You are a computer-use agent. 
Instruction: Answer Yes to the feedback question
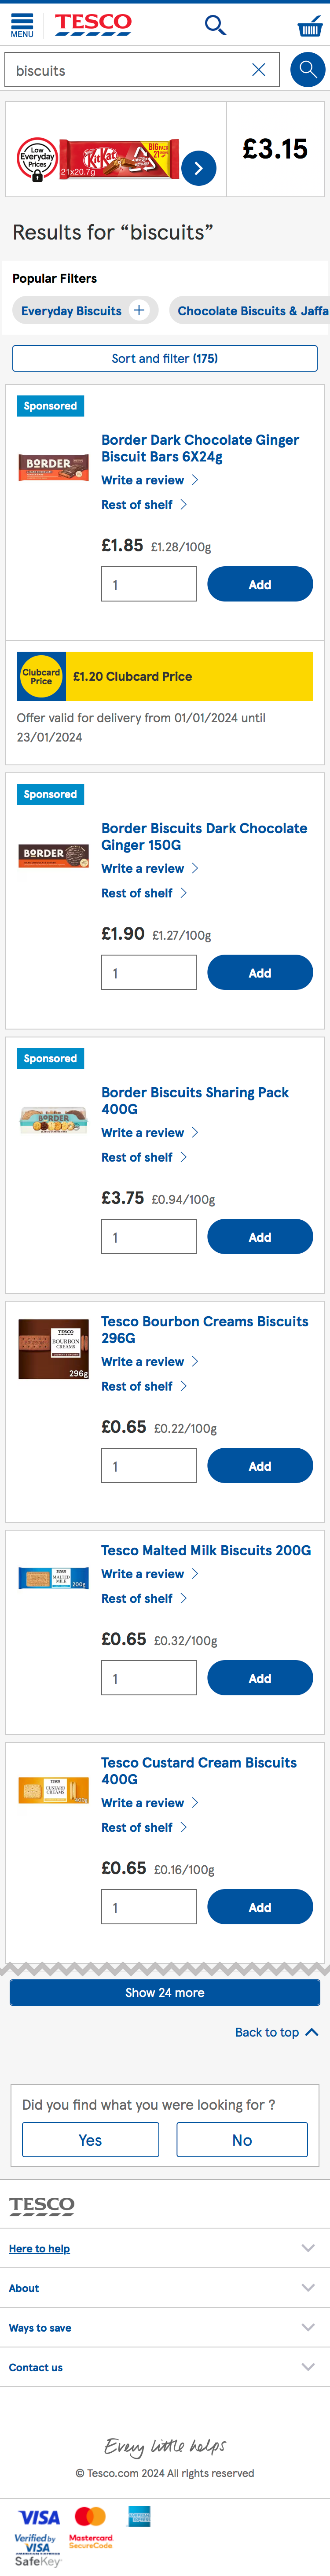tap(90, 2139)
